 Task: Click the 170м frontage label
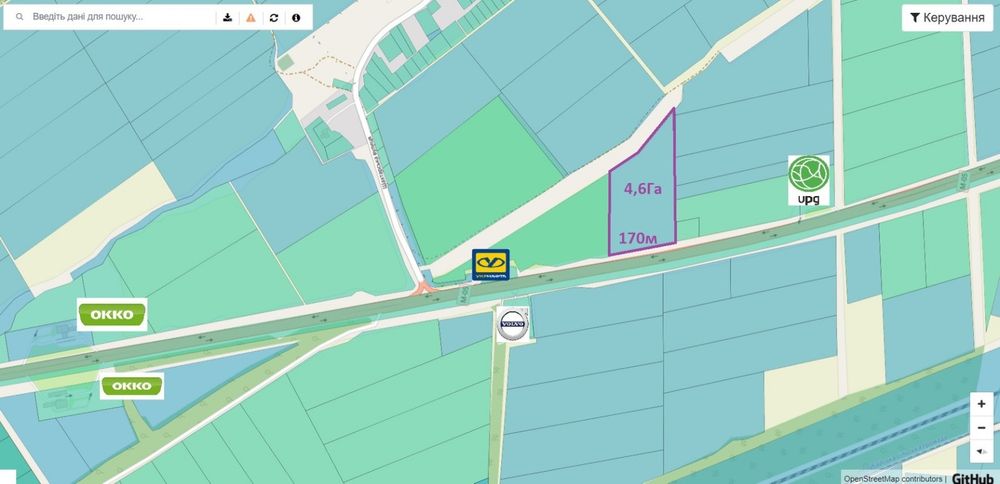(638, 238)
